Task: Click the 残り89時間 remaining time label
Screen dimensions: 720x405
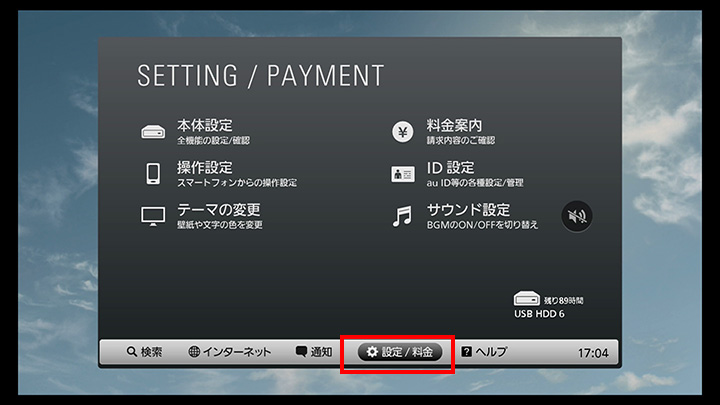Action: coord(563,301)
